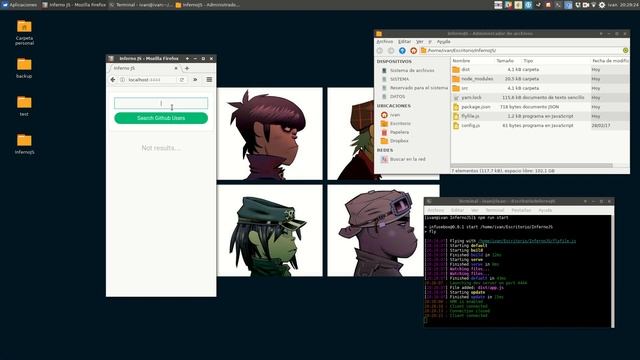Open a new Firefox tab
The height and width of the screenshot is (360, 640).
tap(187, 69)
